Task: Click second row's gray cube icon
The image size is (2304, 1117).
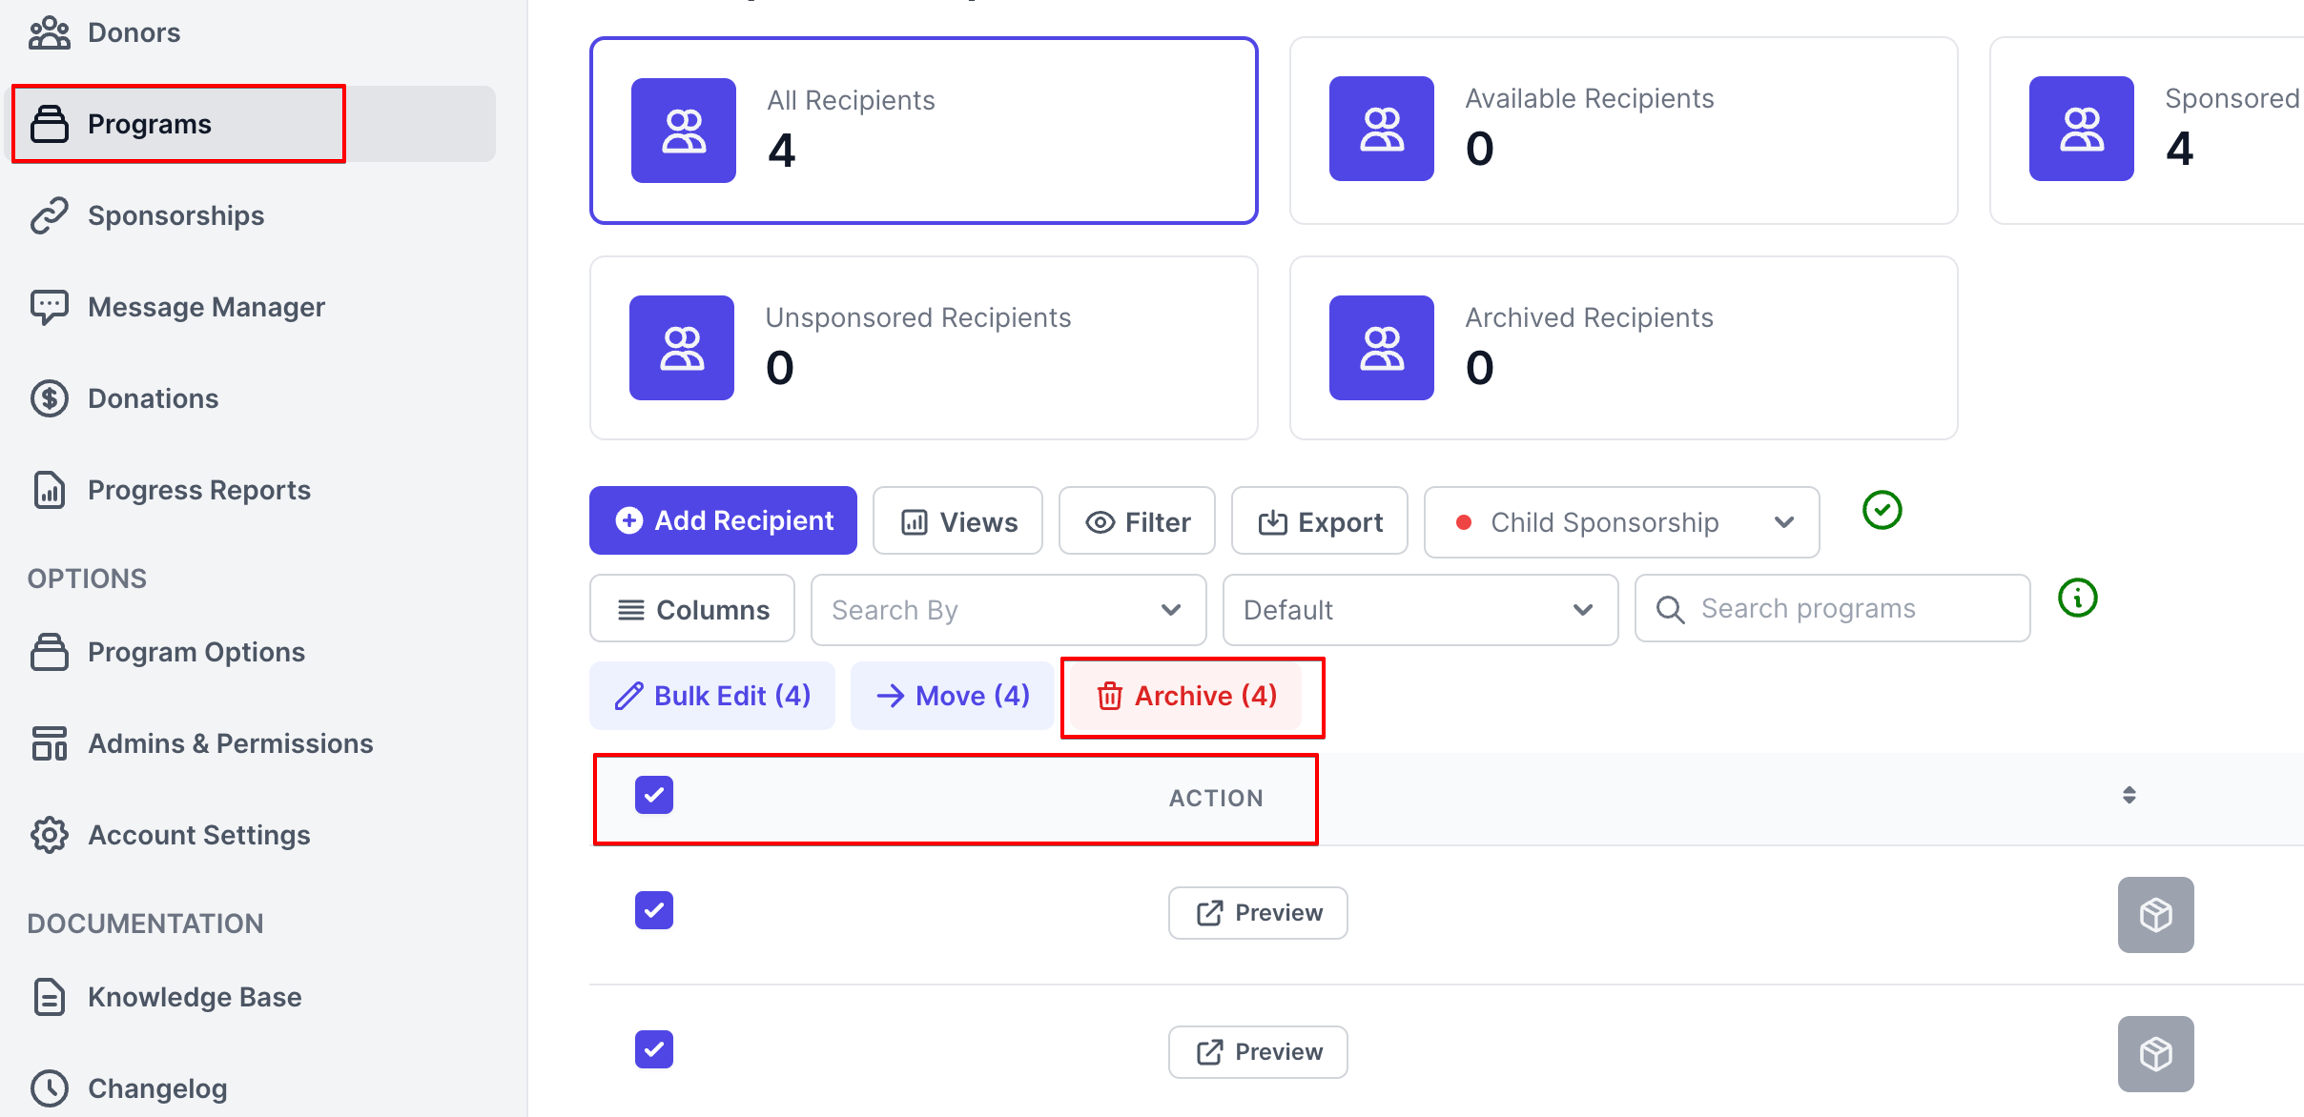Action: (x=2155, y=1053)
